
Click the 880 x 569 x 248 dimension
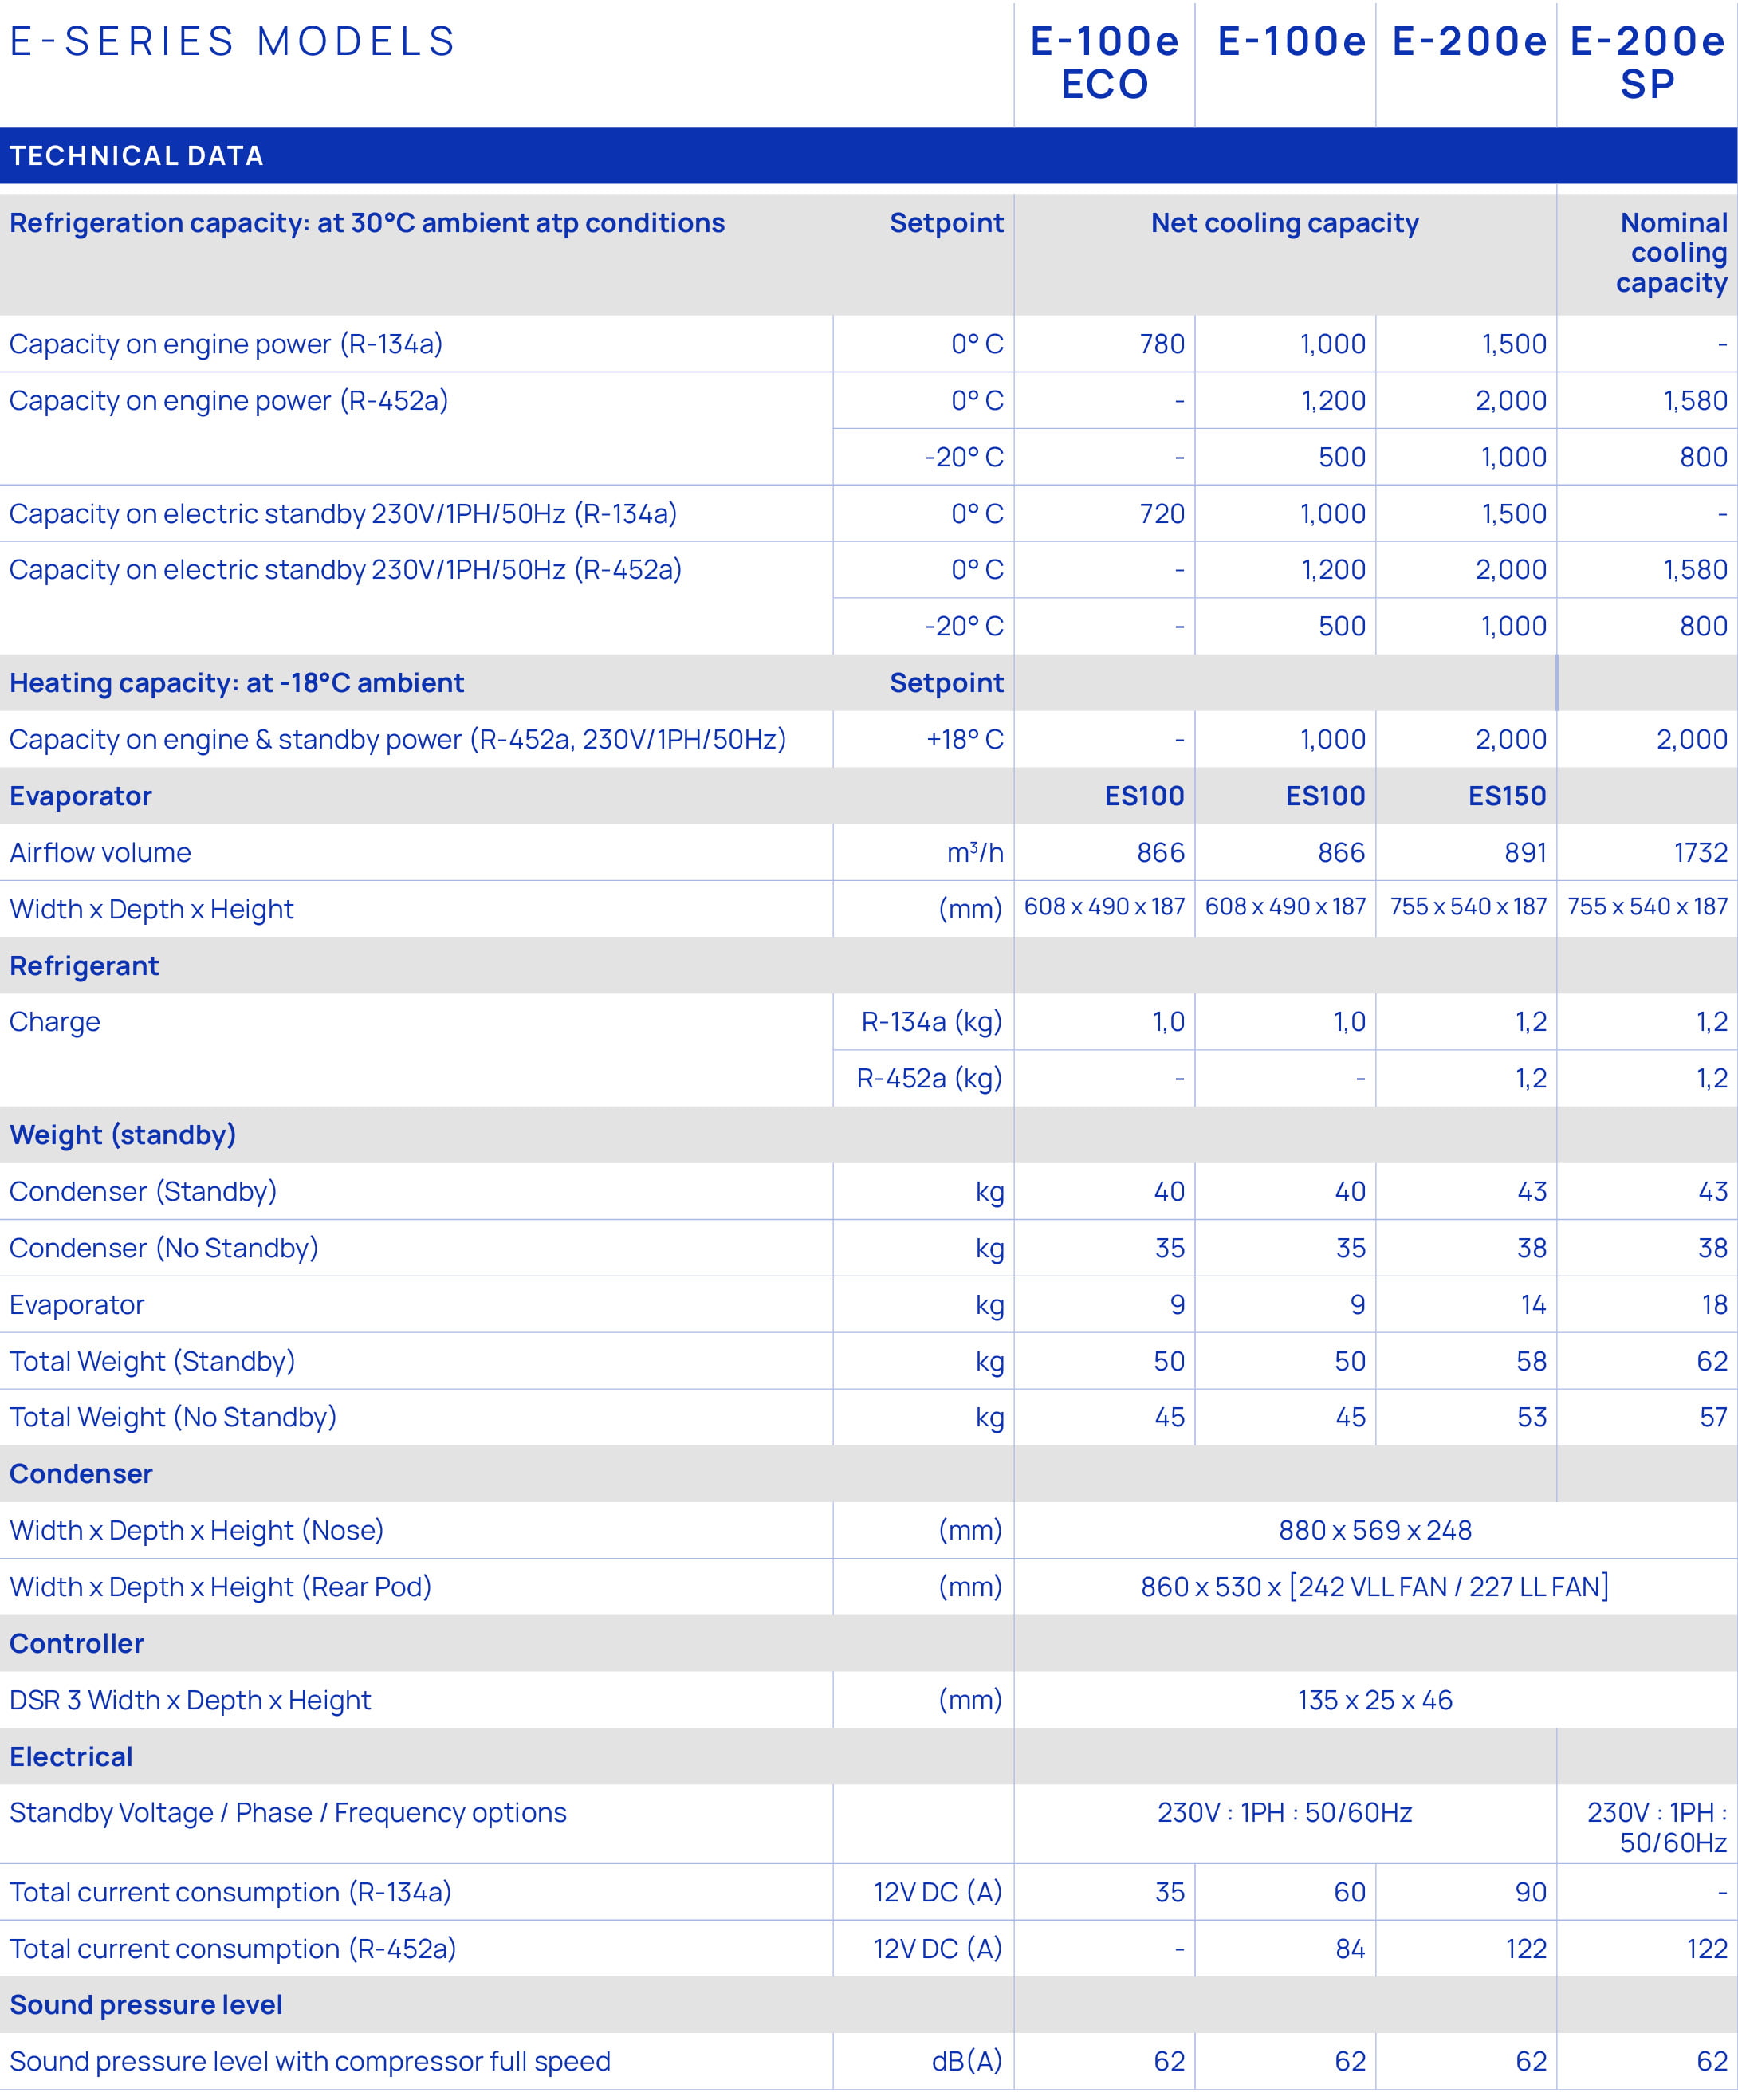pyautogui.click(x=1375, y=1531)
